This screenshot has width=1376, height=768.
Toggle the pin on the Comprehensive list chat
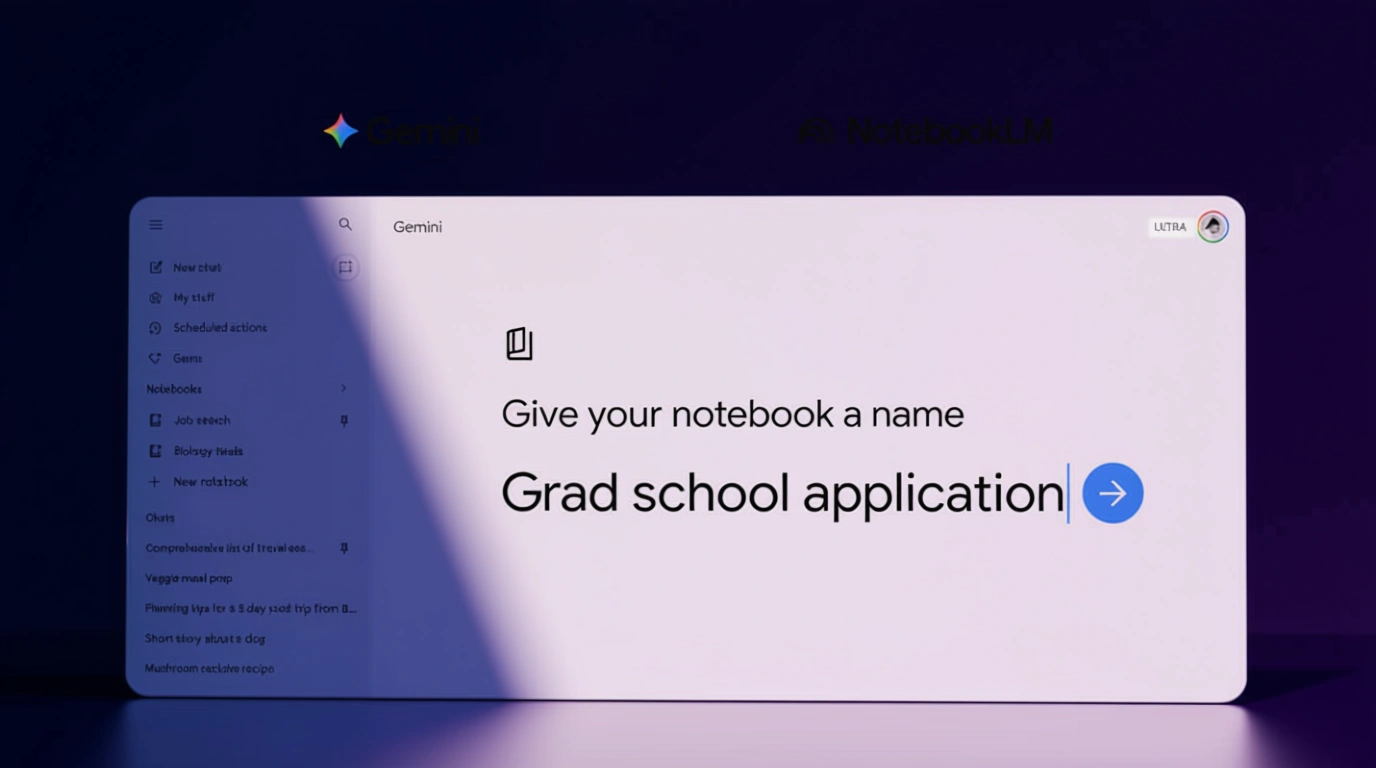pyautogui.click(x=344, y=548)
